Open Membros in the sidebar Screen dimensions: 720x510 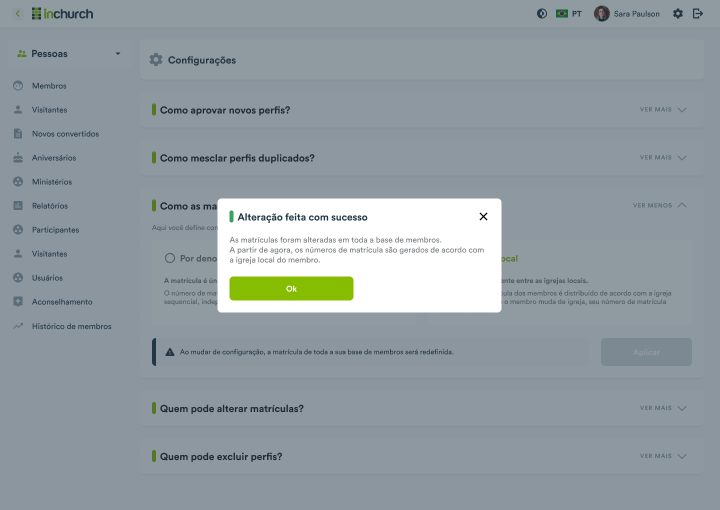click(x=49, y=86)
